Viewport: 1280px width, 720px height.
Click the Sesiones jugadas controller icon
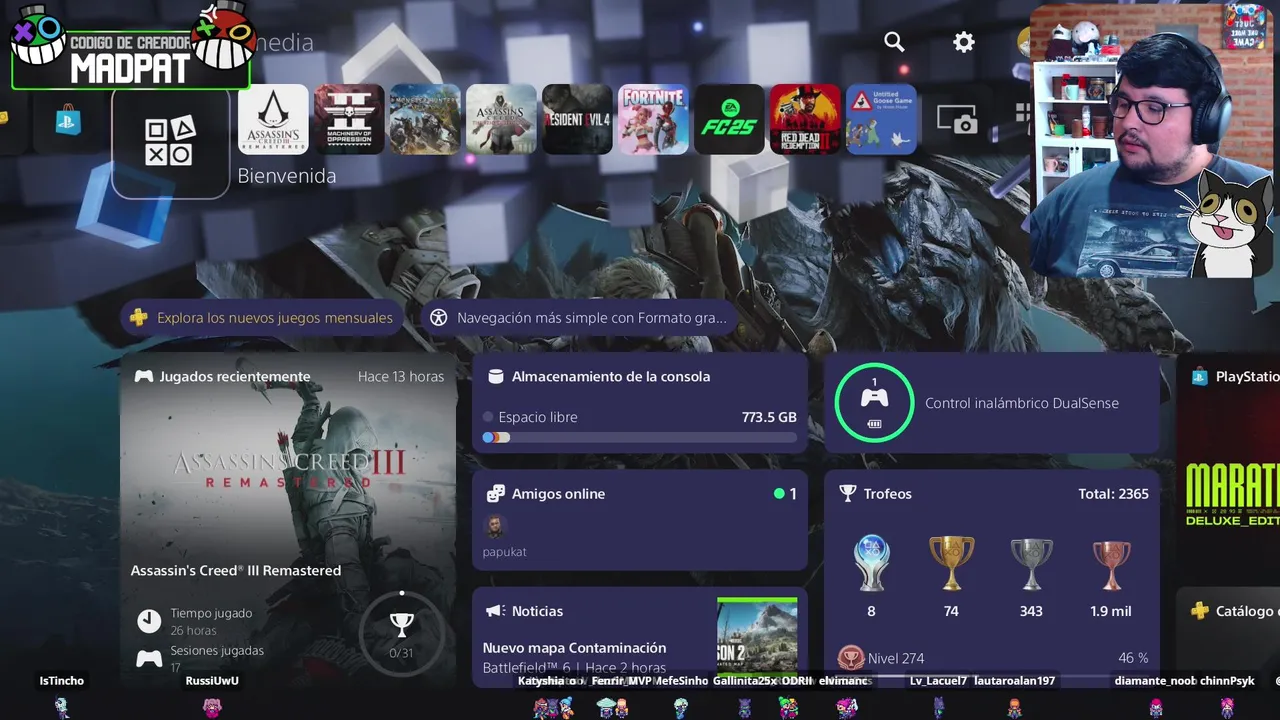(149, 658)
